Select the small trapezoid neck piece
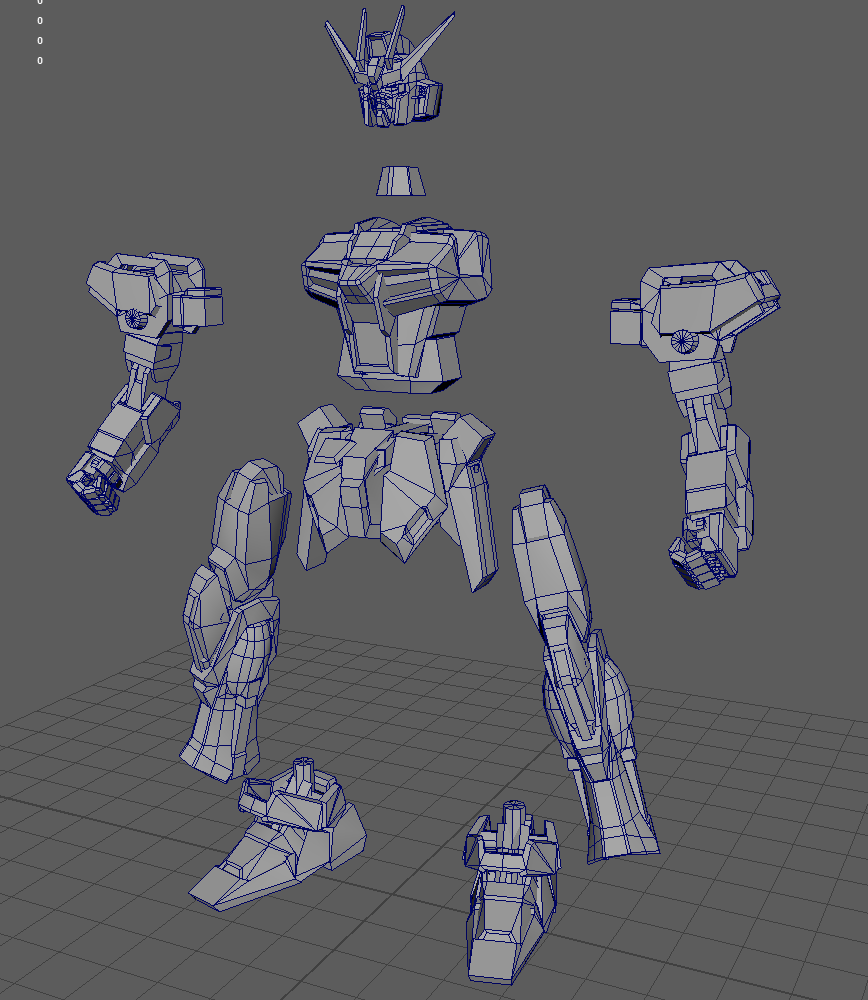This screenshot has height=1000, width=868. 401,181
